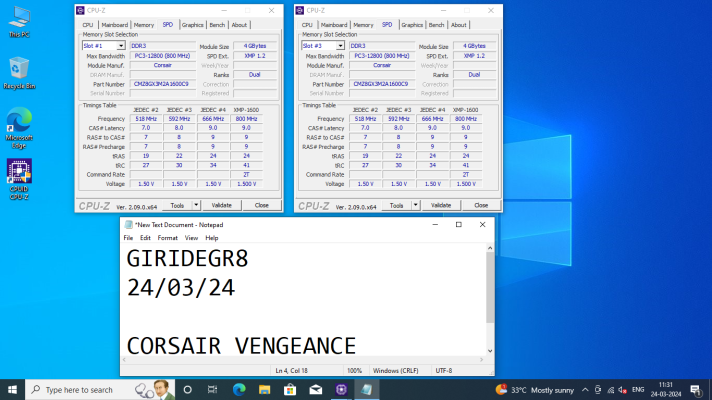
Task: Open Edge from the taskbar
Action: pyautogui.click(x=239, y=390)
